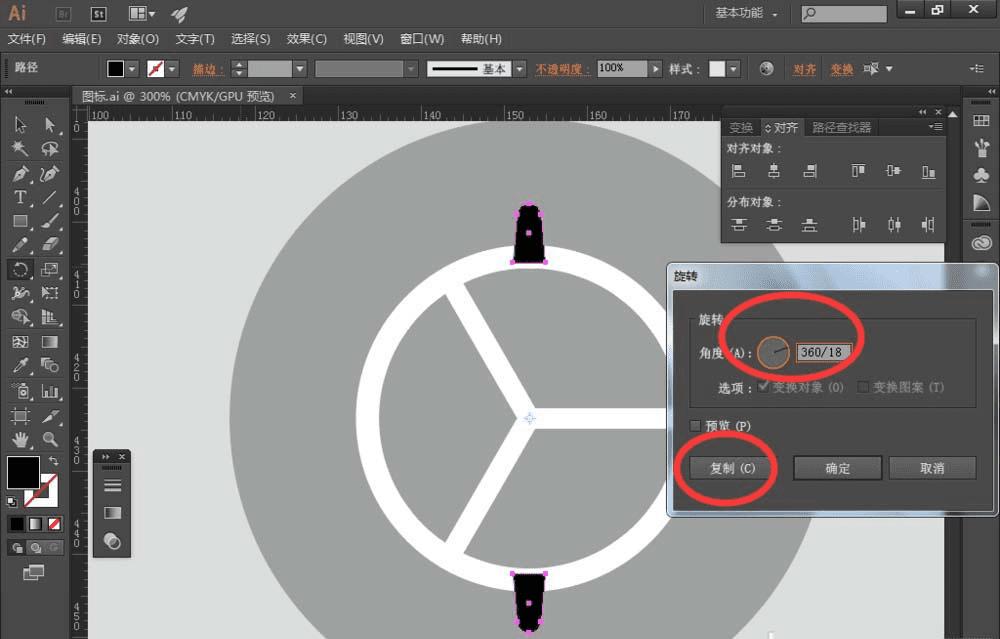Click the 取消 button

pyautogui.click(x=932, y=468)
